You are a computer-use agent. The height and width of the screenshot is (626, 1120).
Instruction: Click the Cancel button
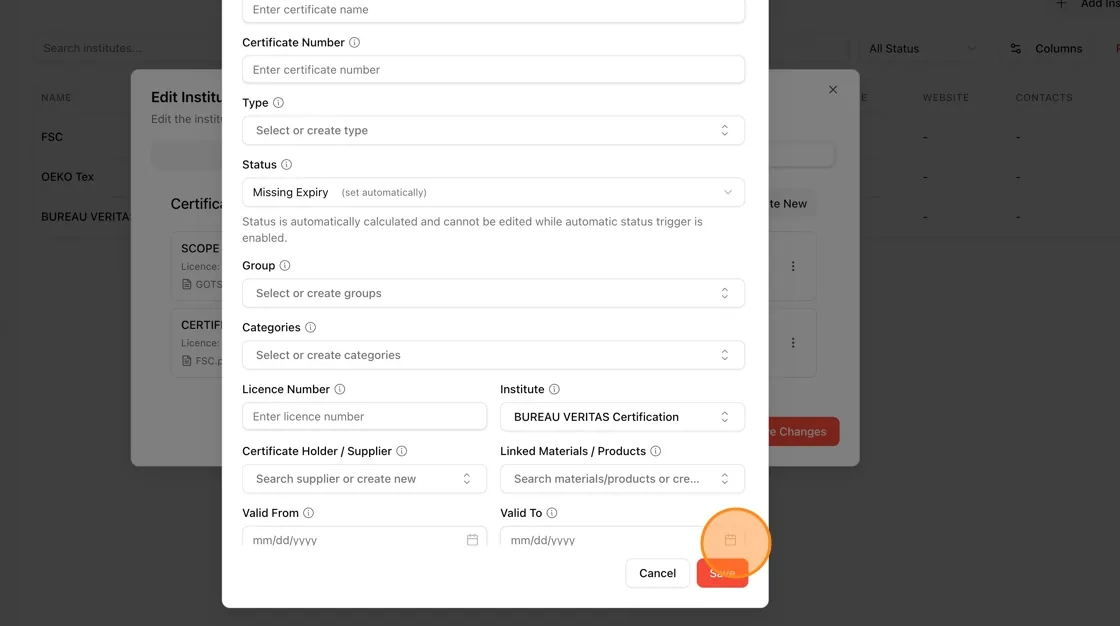(x=657, y=573)
